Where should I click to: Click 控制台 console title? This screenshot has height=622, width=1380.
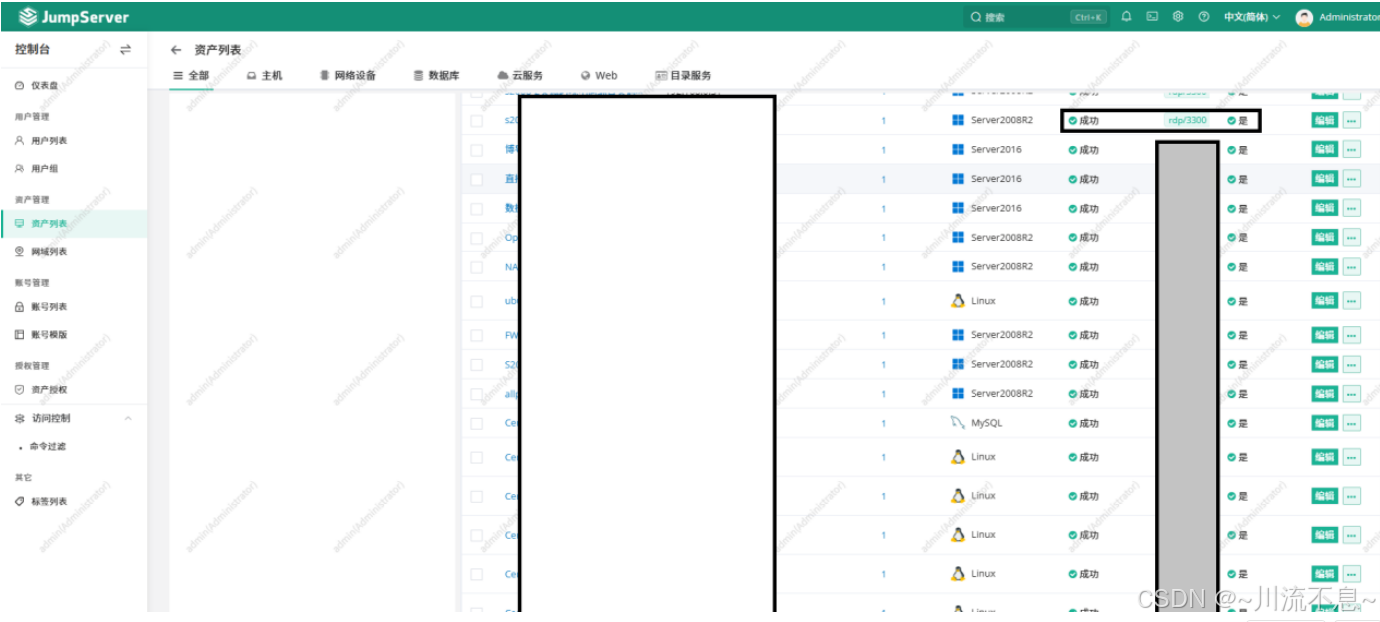pyautogui.click(x=32, y=49)
